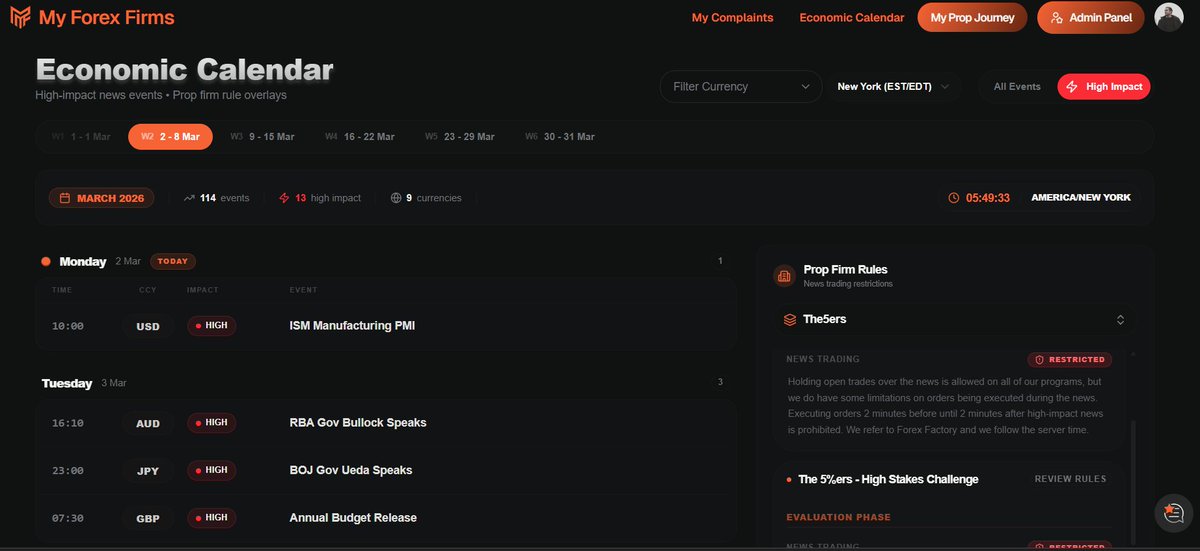Open the Filter Currency dropdown
This screenshot has height=551, width=1200.
(x=740, y=86)
